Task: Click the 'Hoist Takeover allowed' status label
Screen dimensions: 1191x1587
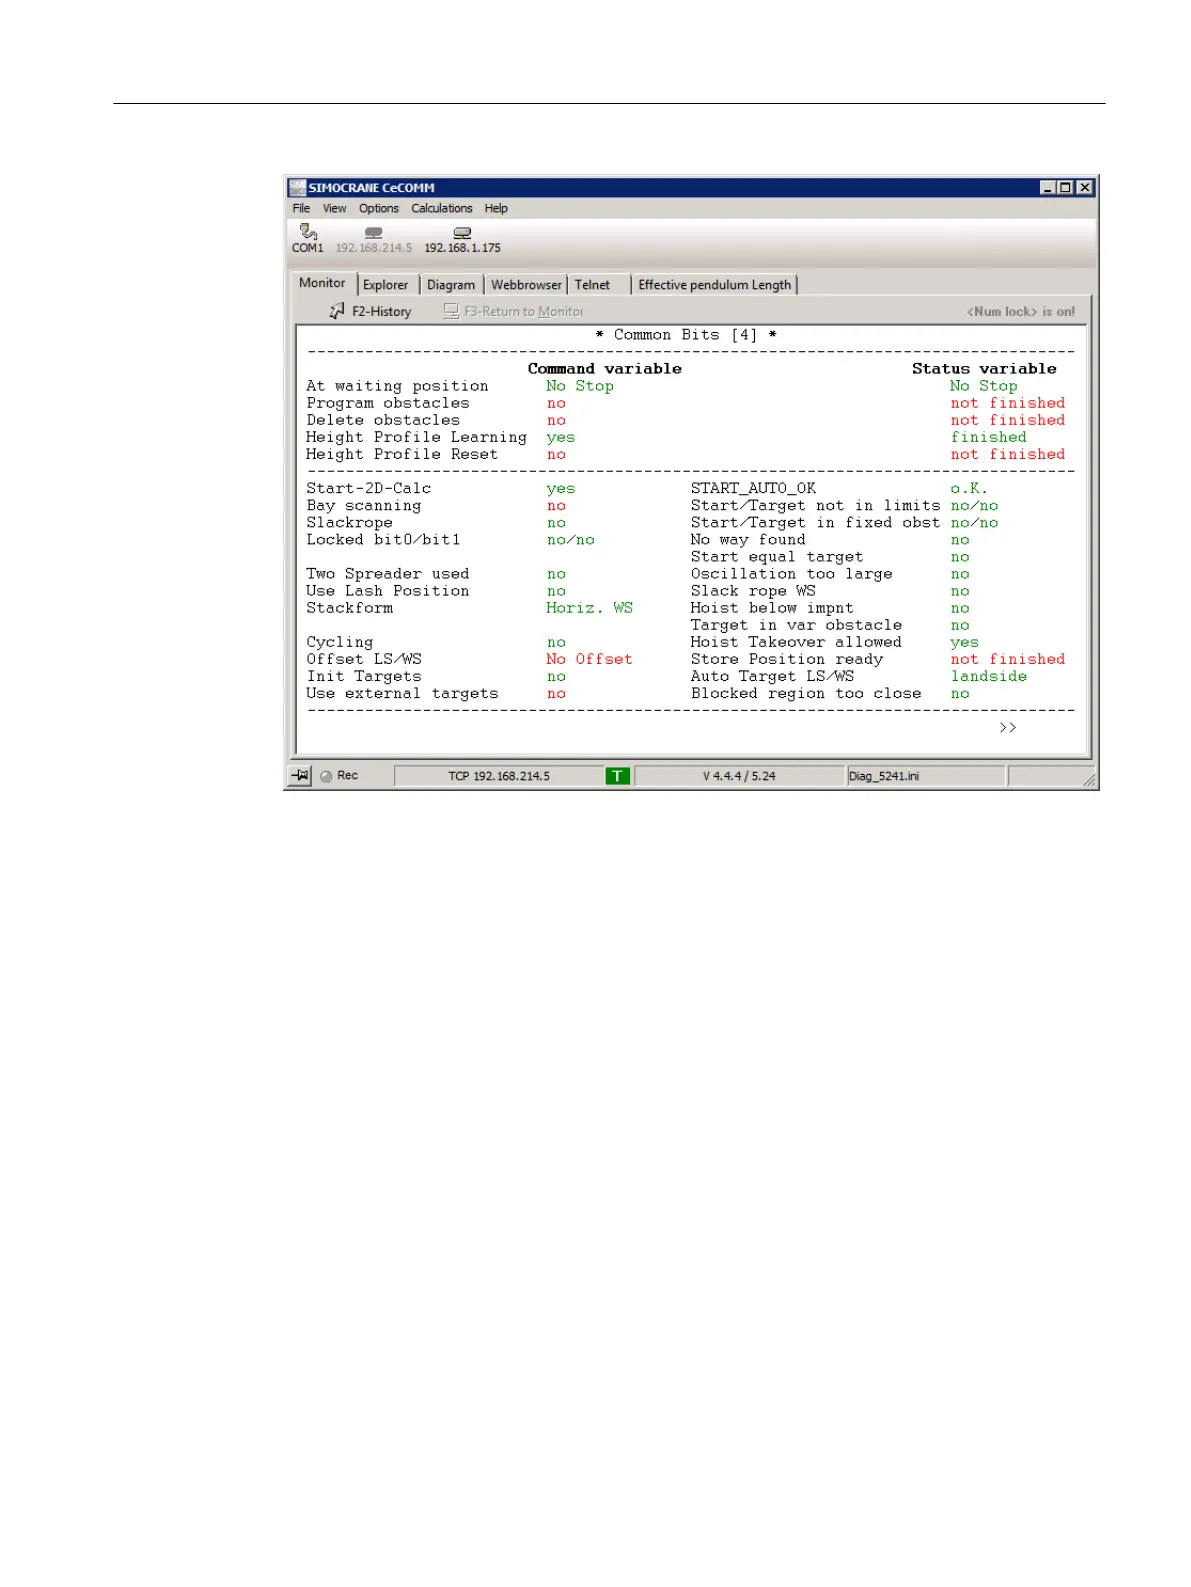Action: click(796, 642)
